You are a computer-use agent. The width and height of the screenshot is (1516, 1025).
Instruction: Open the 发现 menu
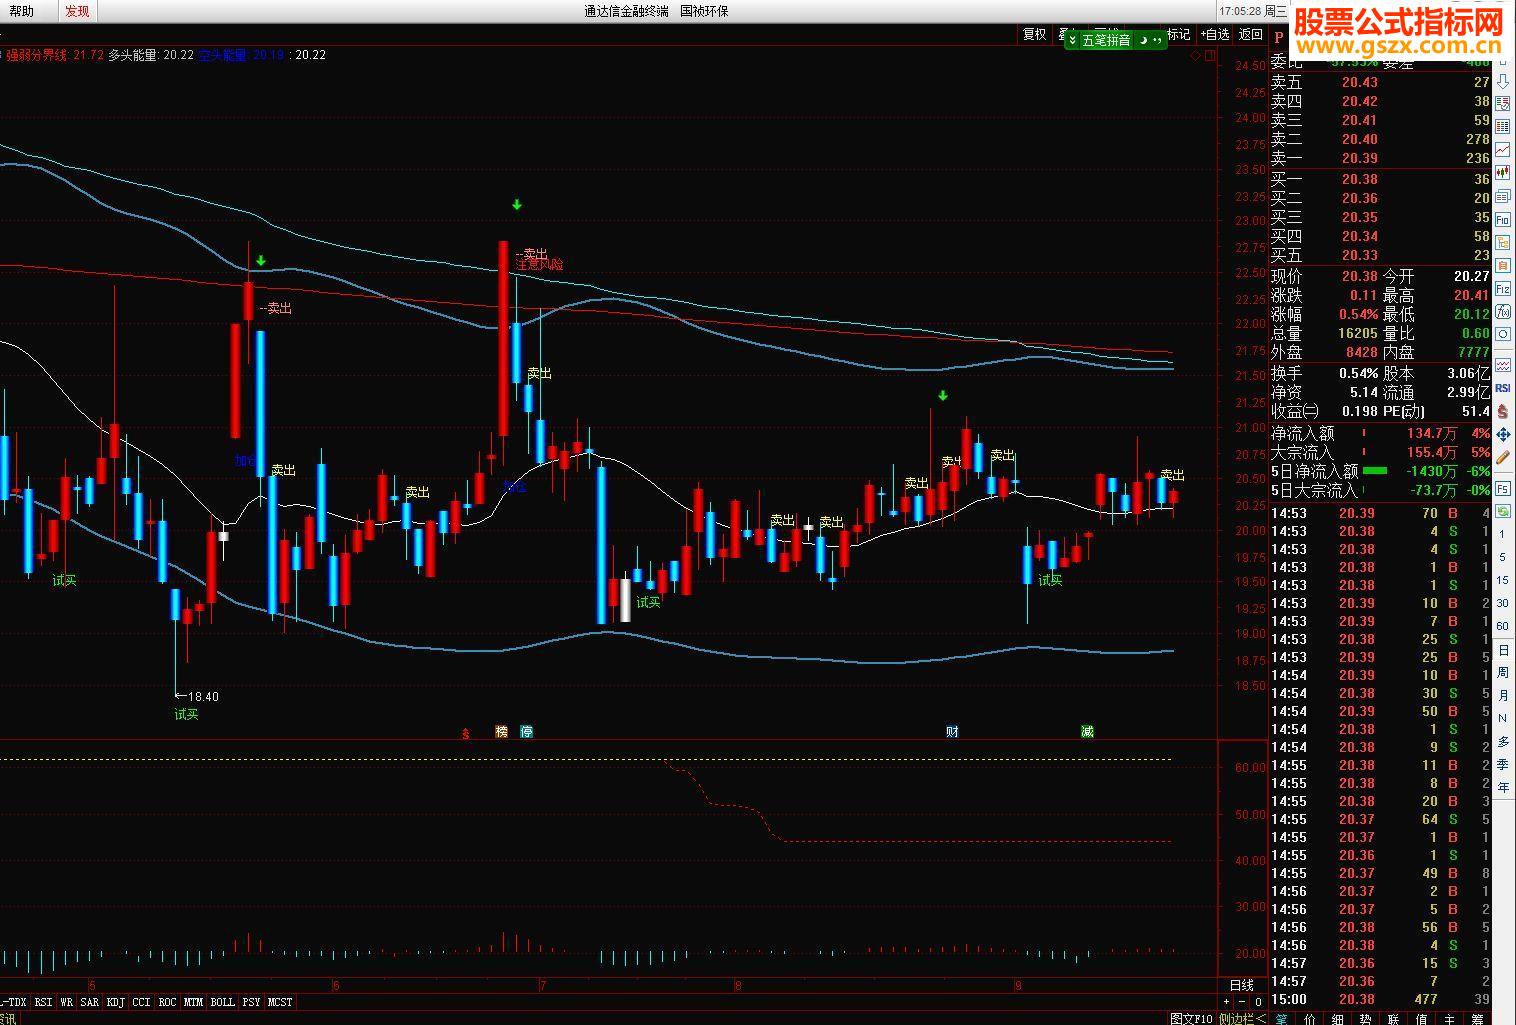click(77, 11)
